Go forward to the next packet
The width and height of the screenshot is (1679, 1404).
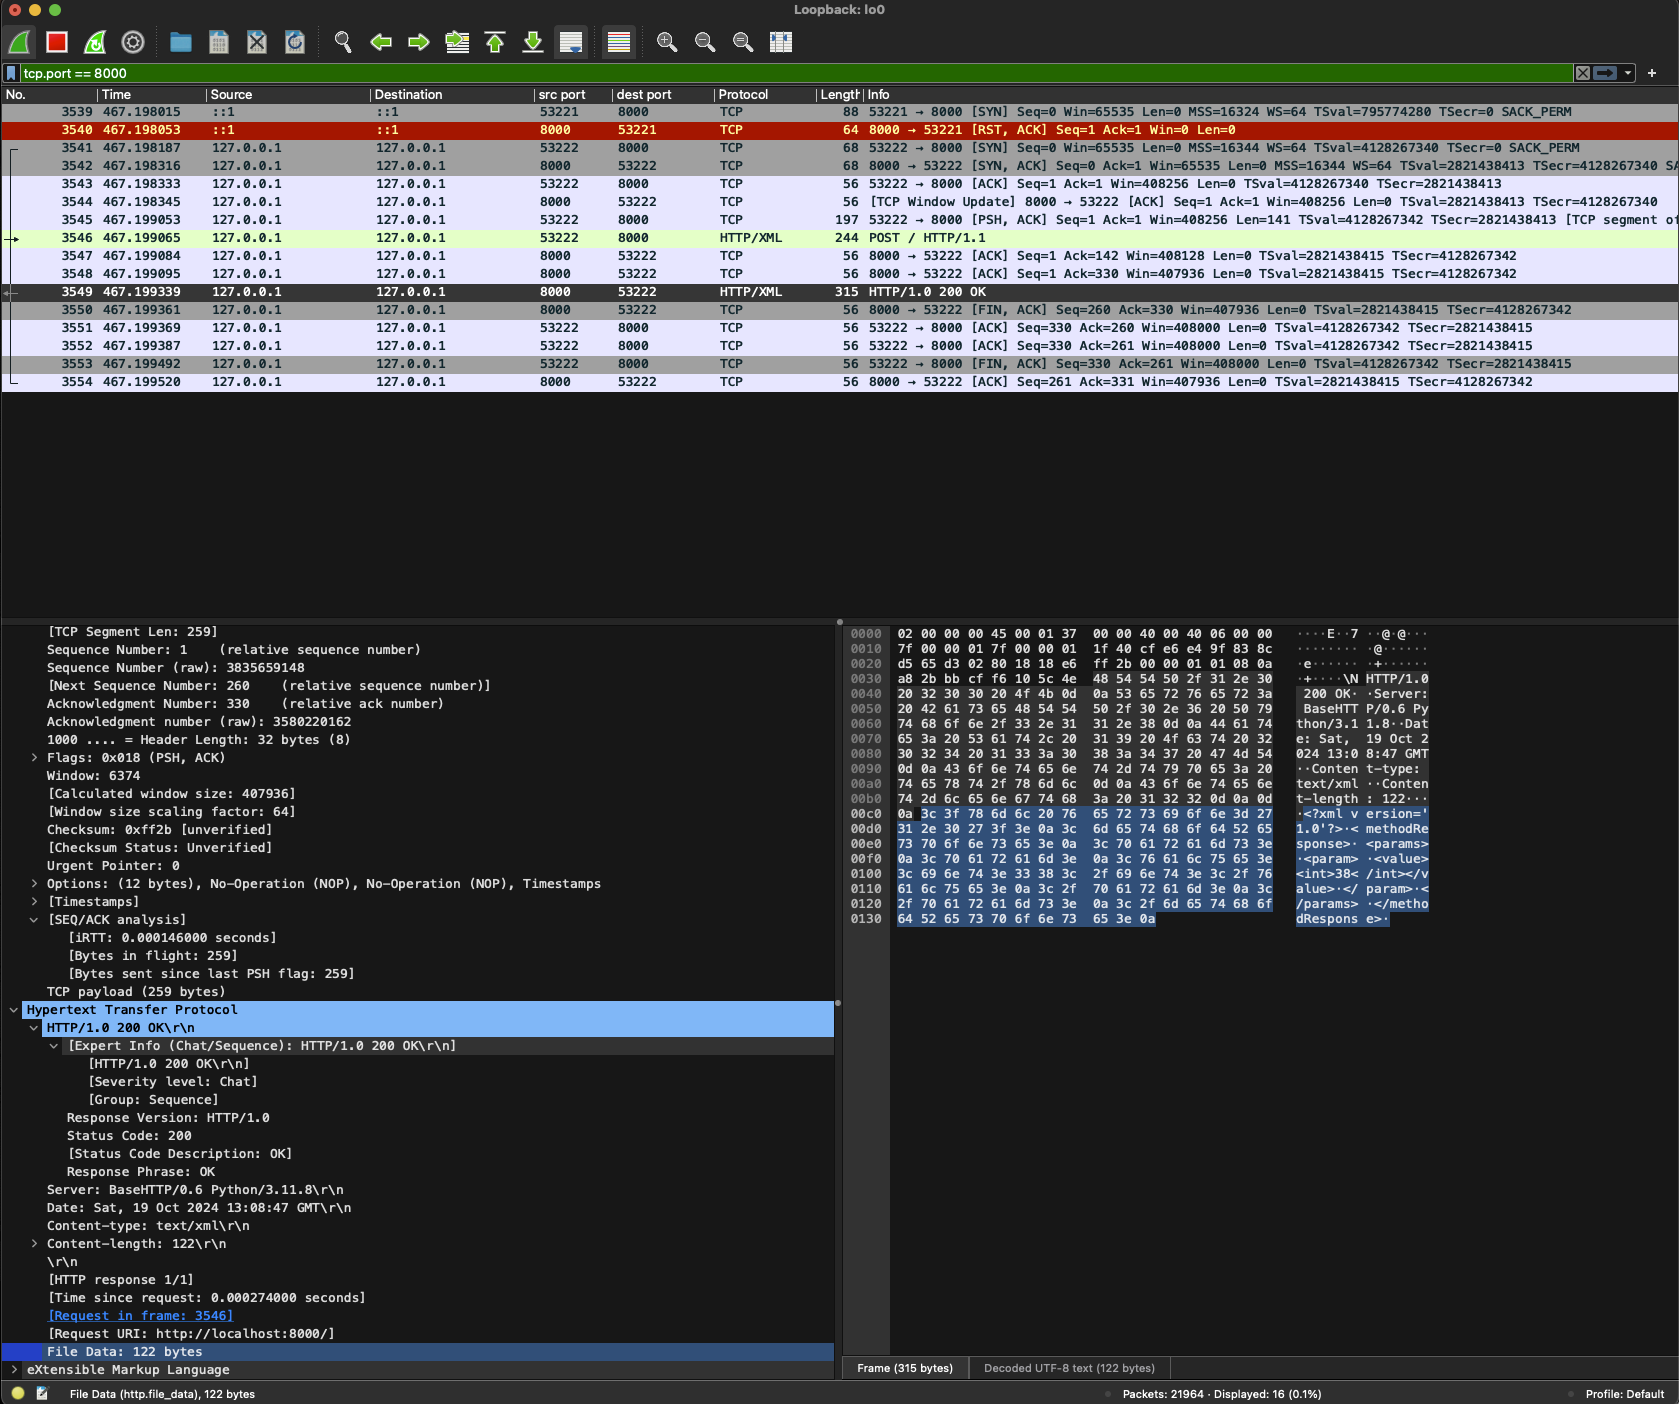[419, 42]
